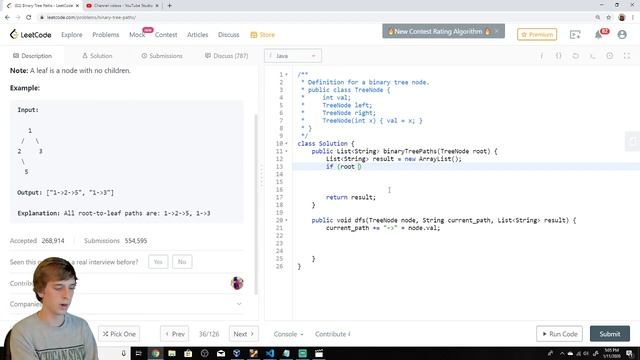The height and width of the screenshot is (360, 640).
Task: Click Run Code
Action: pos(560,334)
